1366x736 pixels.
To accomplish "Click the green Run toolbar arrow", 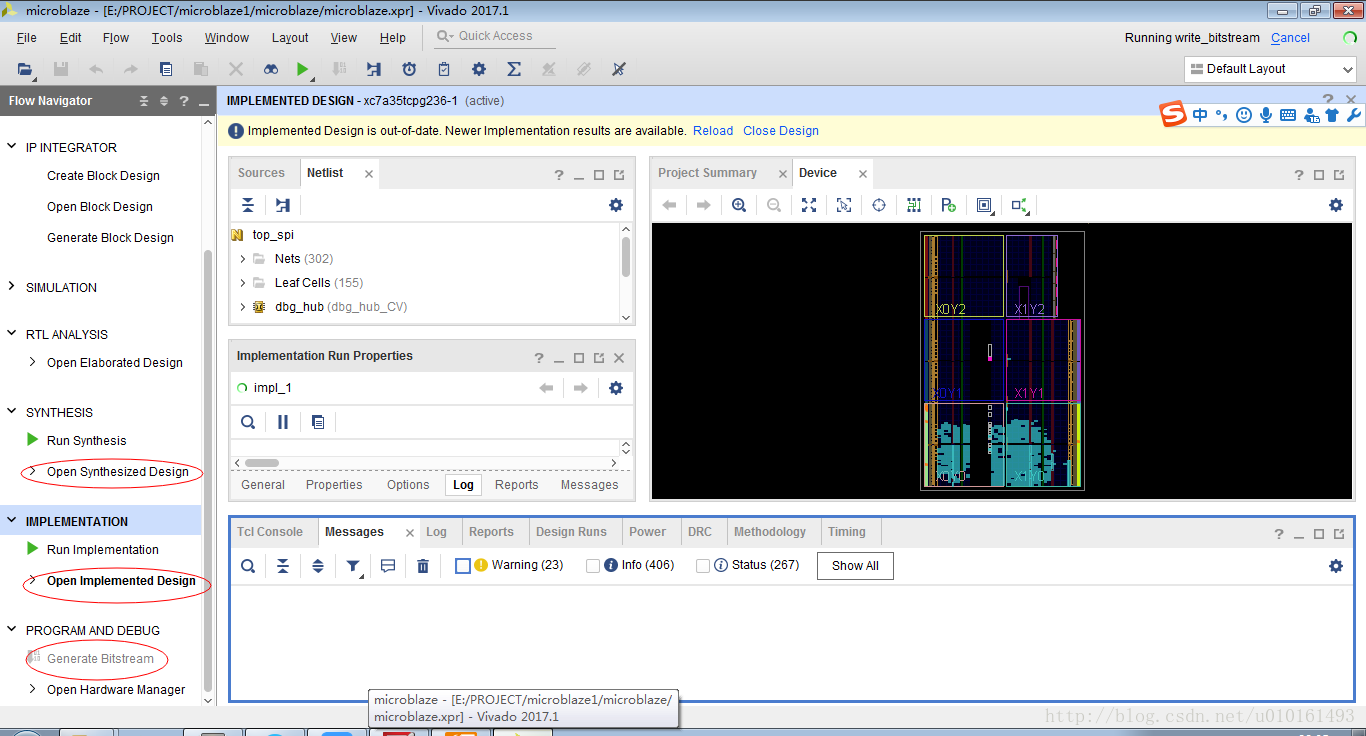I will (302, 69).
